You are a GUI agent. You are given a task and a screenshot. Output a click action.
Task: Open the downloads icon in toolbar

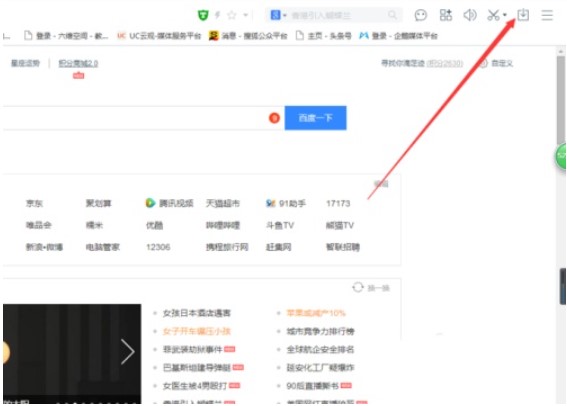point(523,15)
